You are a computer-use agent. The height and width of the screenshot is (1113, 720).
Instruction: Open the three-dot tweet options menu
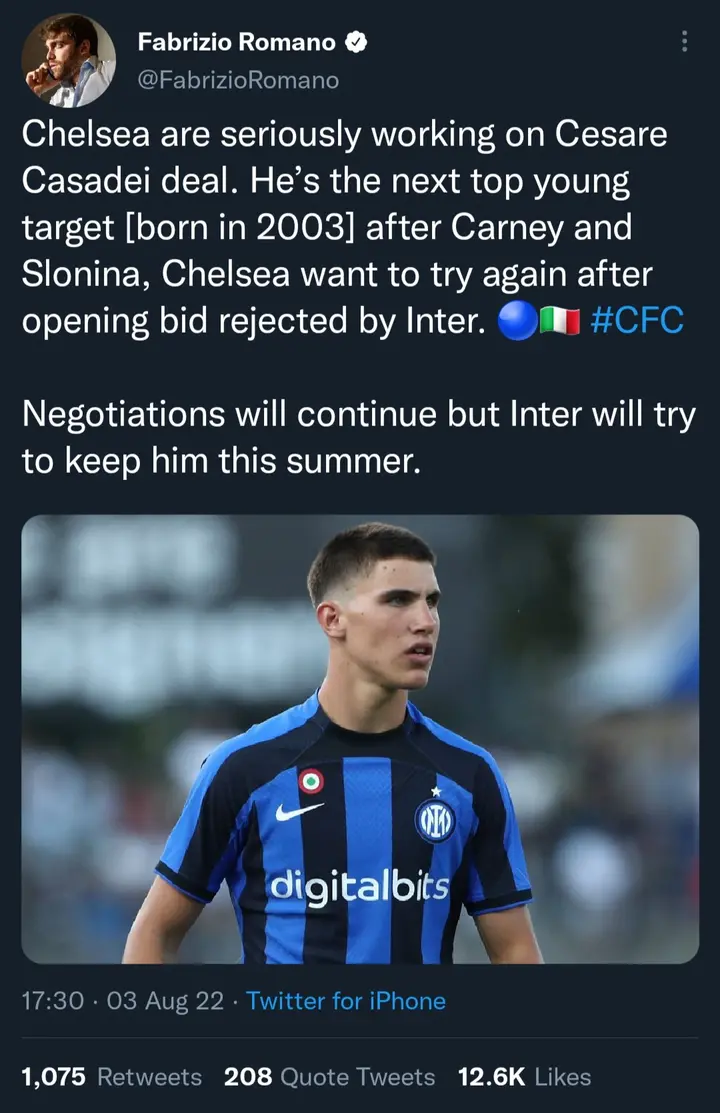684,42
